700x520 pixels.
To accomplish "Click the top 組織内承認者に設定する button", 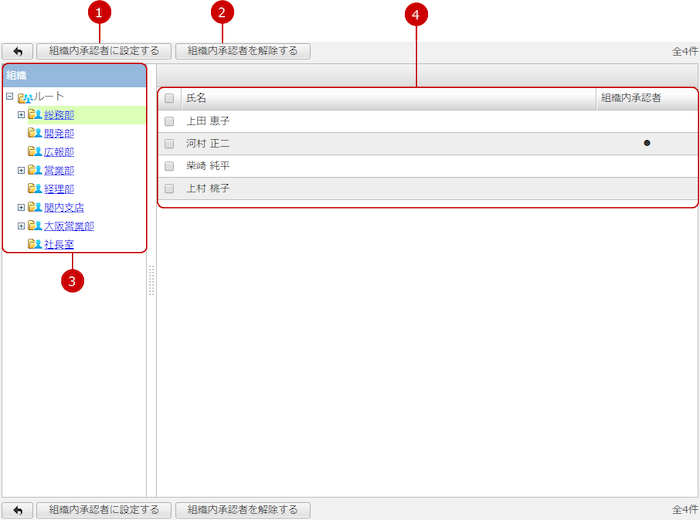I will (104, 50).
